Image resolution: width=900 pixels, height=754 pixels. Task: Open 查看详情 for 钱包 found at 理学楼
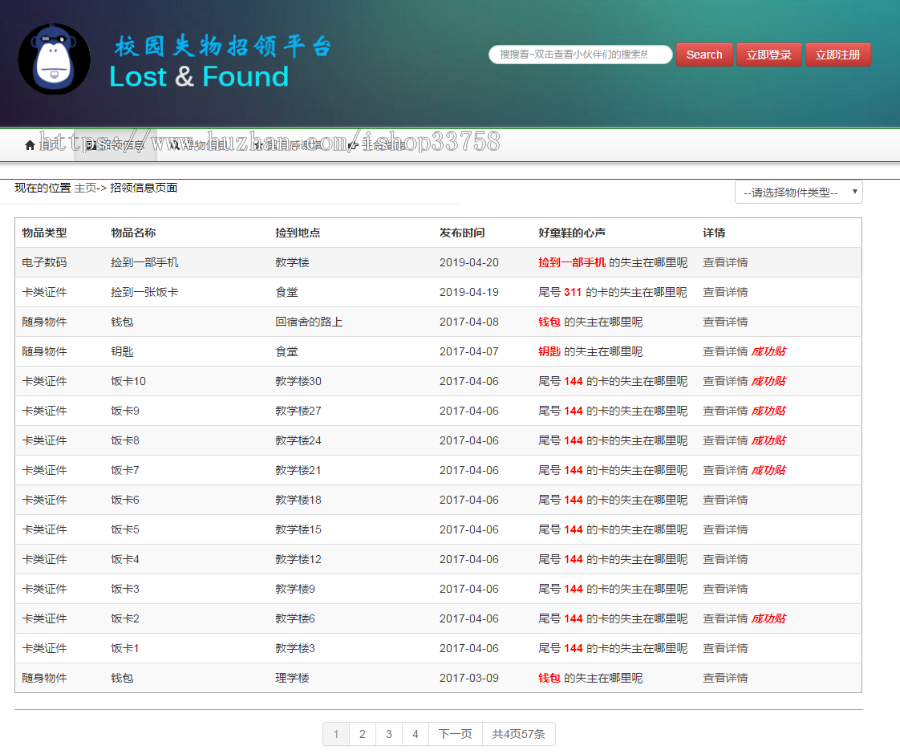pos(724,678)
